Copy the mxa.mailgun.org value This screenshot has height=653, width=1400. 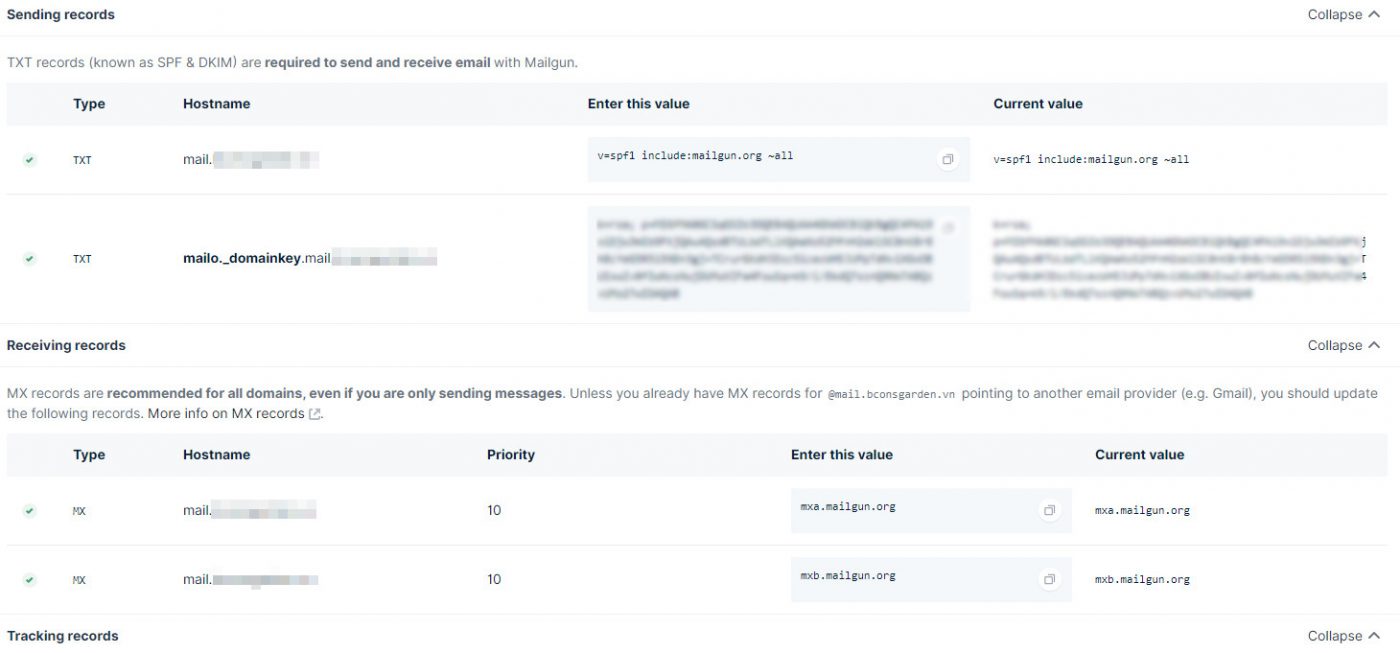click(x=1049, y=510)
